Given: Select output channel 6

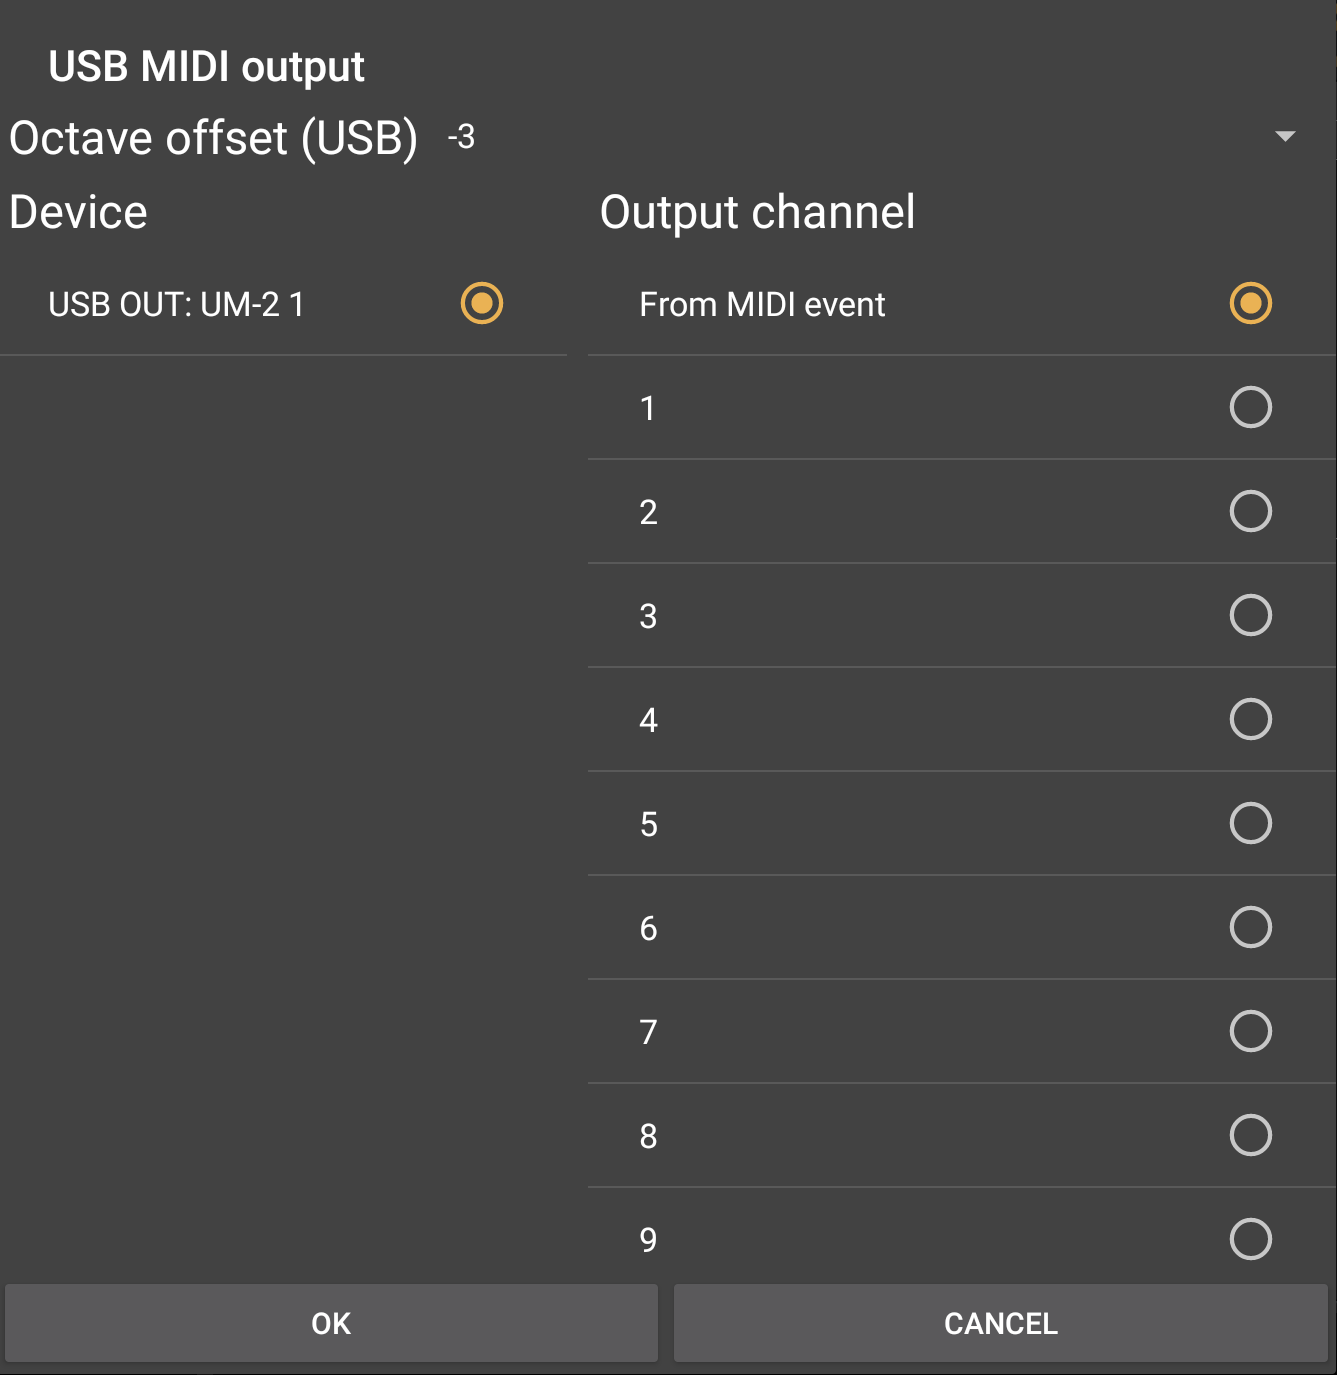Looking at the screenshot, I should (1250, 928).
